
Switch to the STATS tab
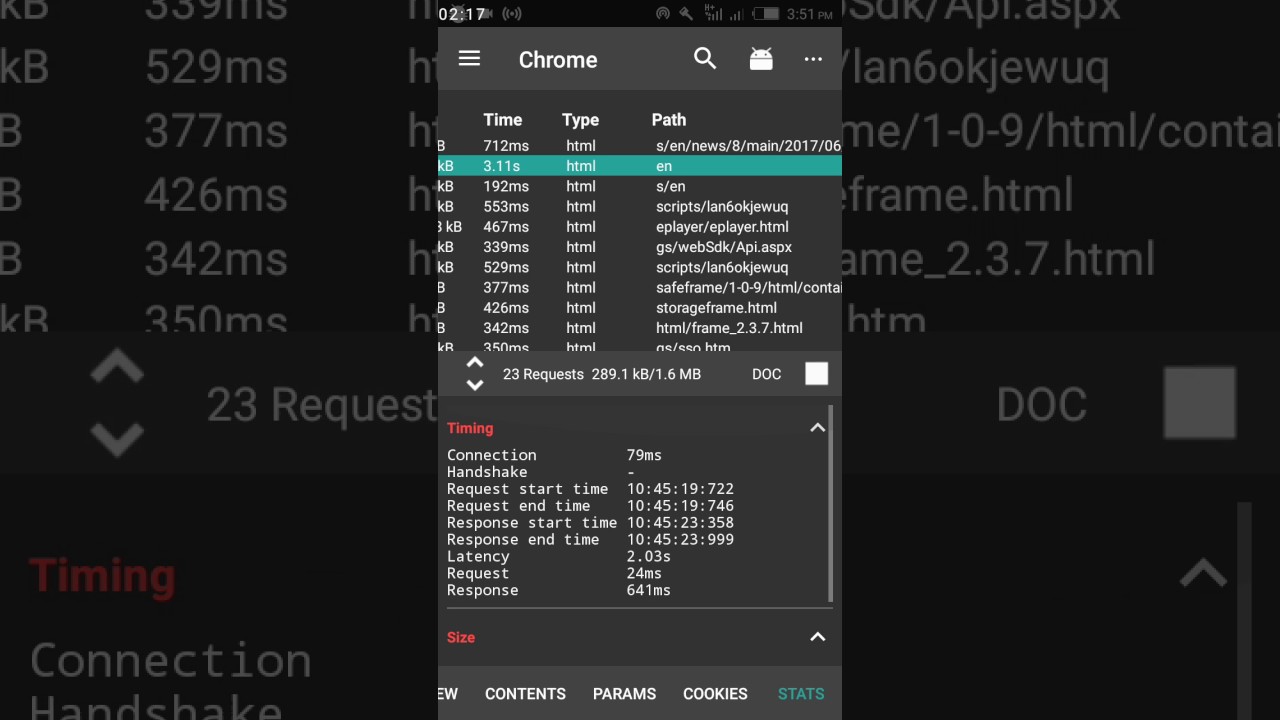(x=801, y=694)
